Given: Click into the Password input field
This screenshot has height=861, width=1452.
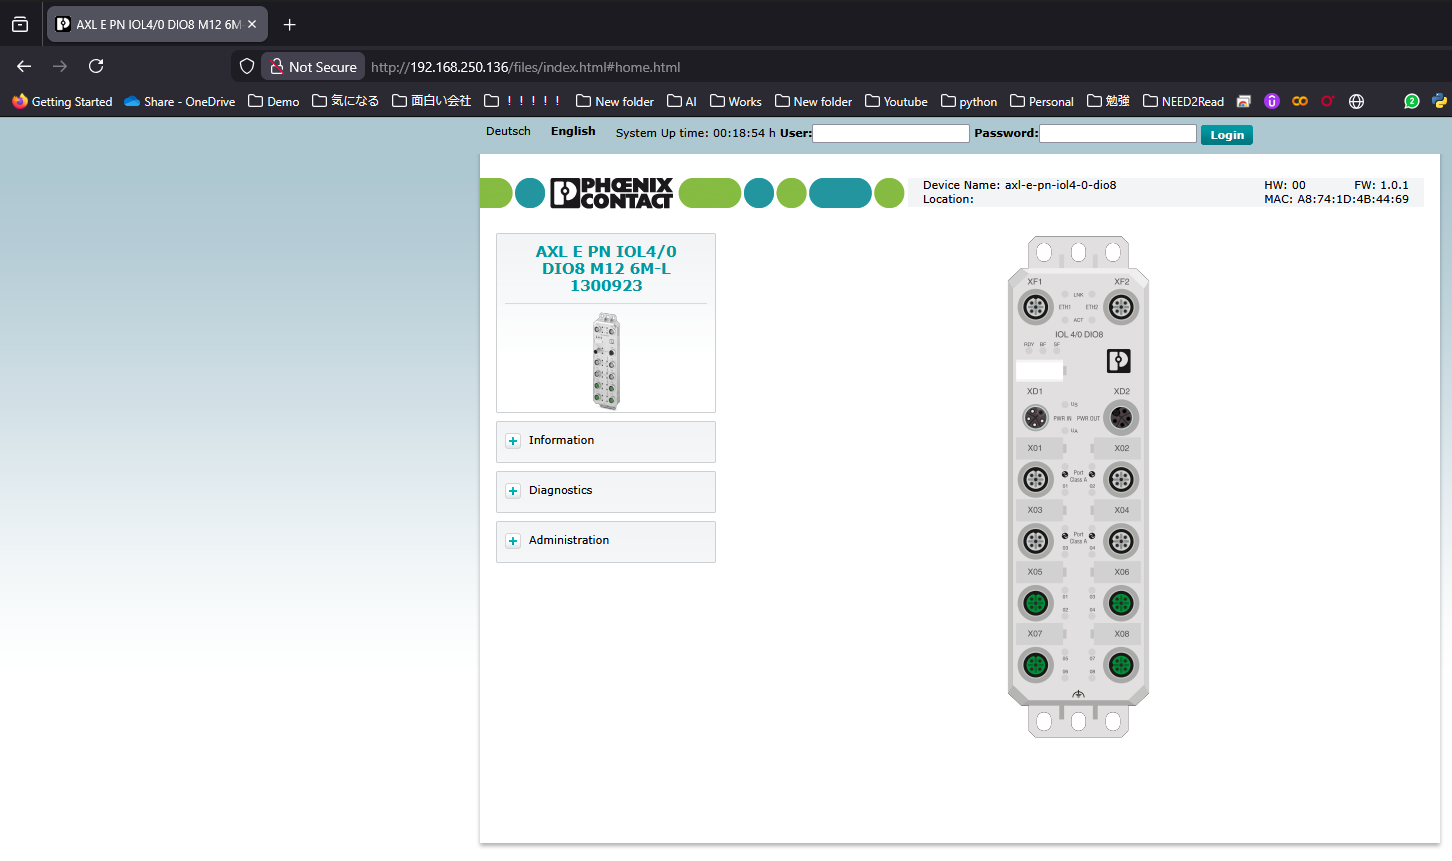Looking at the screenshot, I should pos(1117,133).
